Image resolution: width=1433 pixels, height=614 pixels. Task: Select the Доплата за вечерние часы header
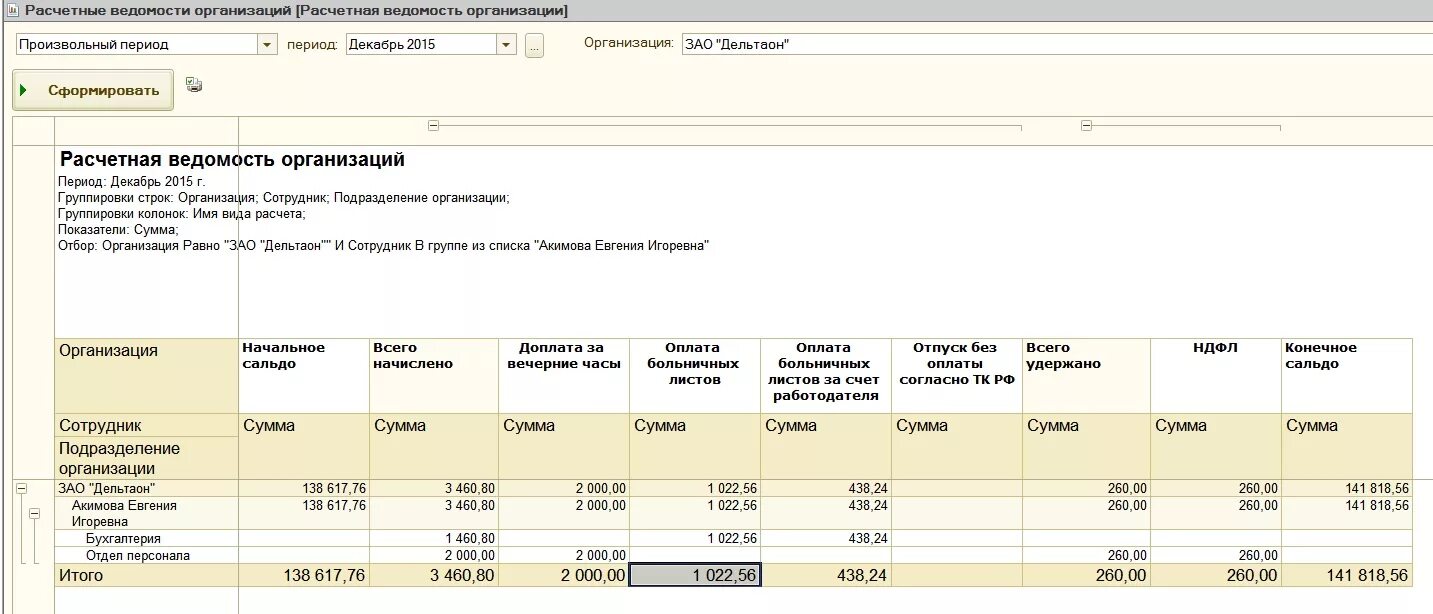564,376
